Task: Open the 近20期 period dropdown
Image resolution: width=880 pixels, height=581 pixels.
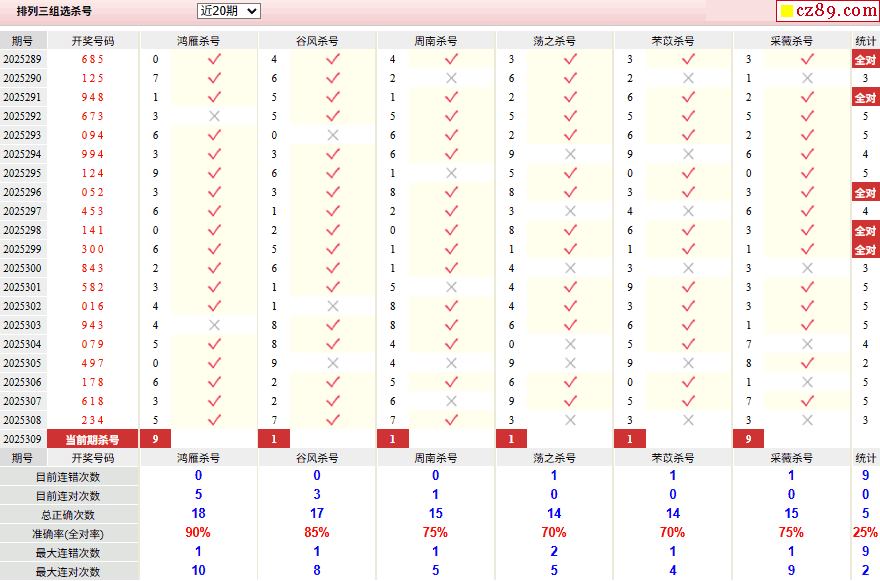Action: tap(228, 11)
